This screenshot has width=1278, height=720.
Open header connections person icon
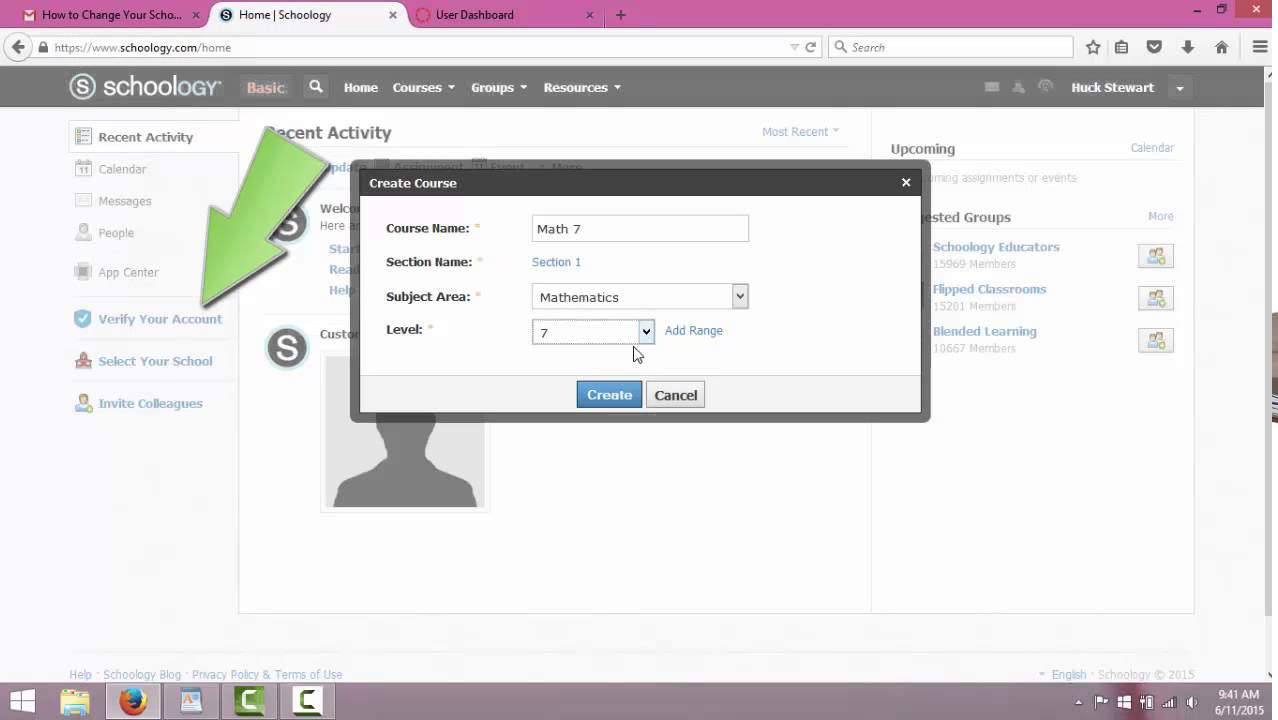(x=1018, y=87)
